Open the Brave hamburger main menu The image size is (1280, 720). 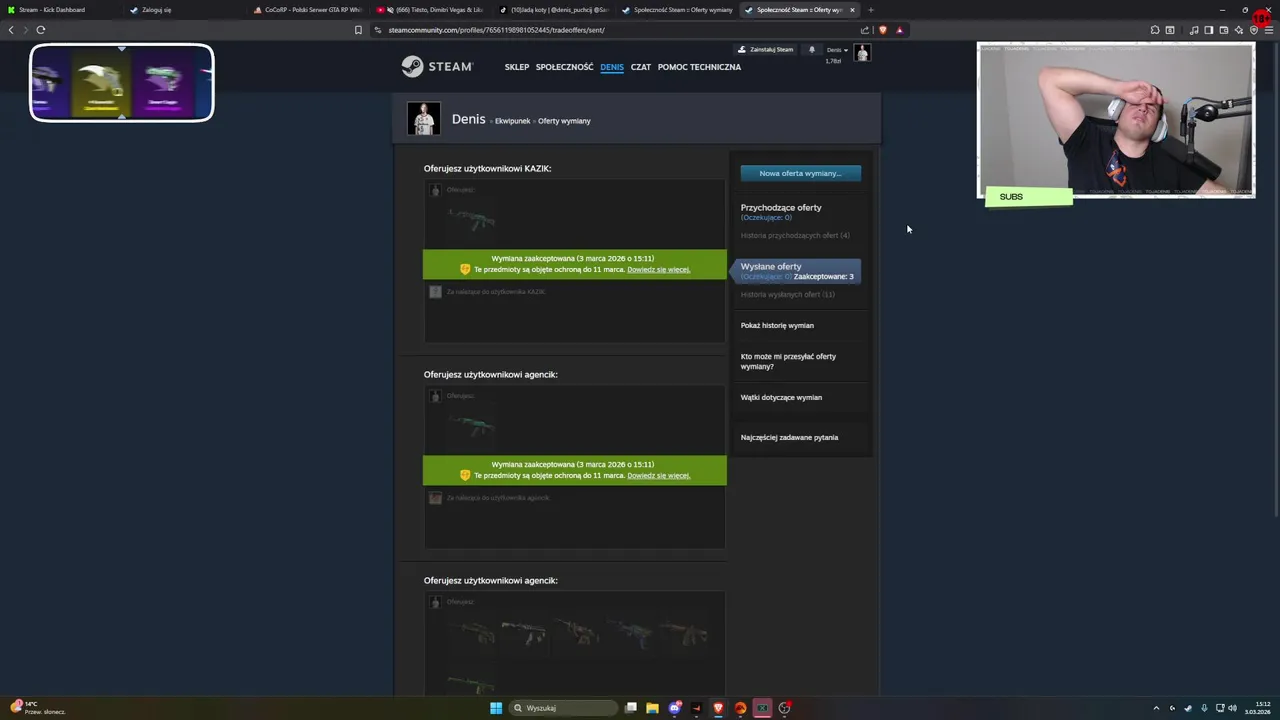pyautogui.click(x=1269, y=30)
